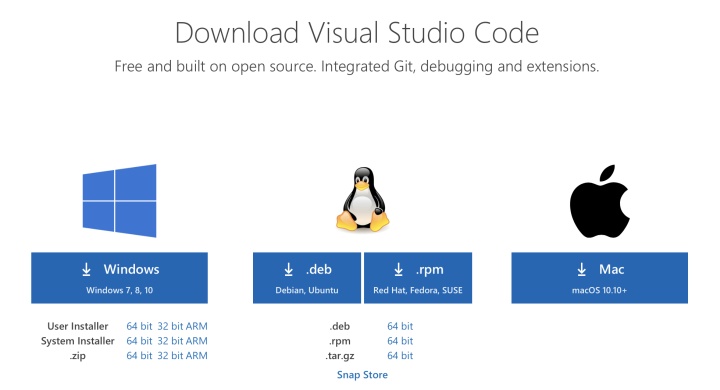The height and width of the screenshot is (390, 720).
Task: Open the User Installer 32 bit link
Action: (170, 326)
